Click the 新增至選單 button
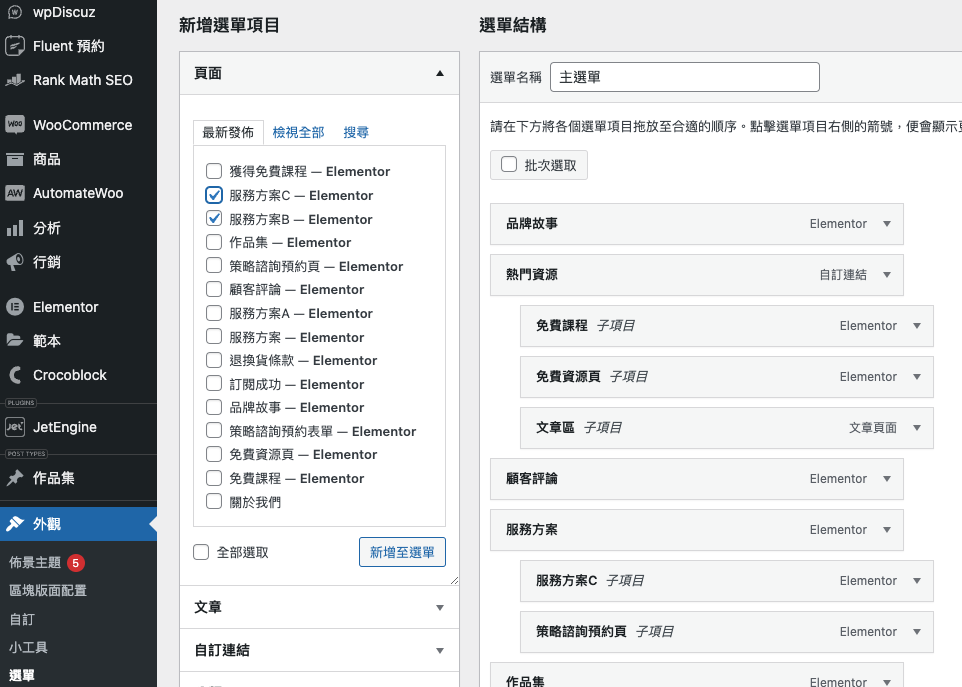The height and width of the screenshot is (687, 962). click(402, 552)
